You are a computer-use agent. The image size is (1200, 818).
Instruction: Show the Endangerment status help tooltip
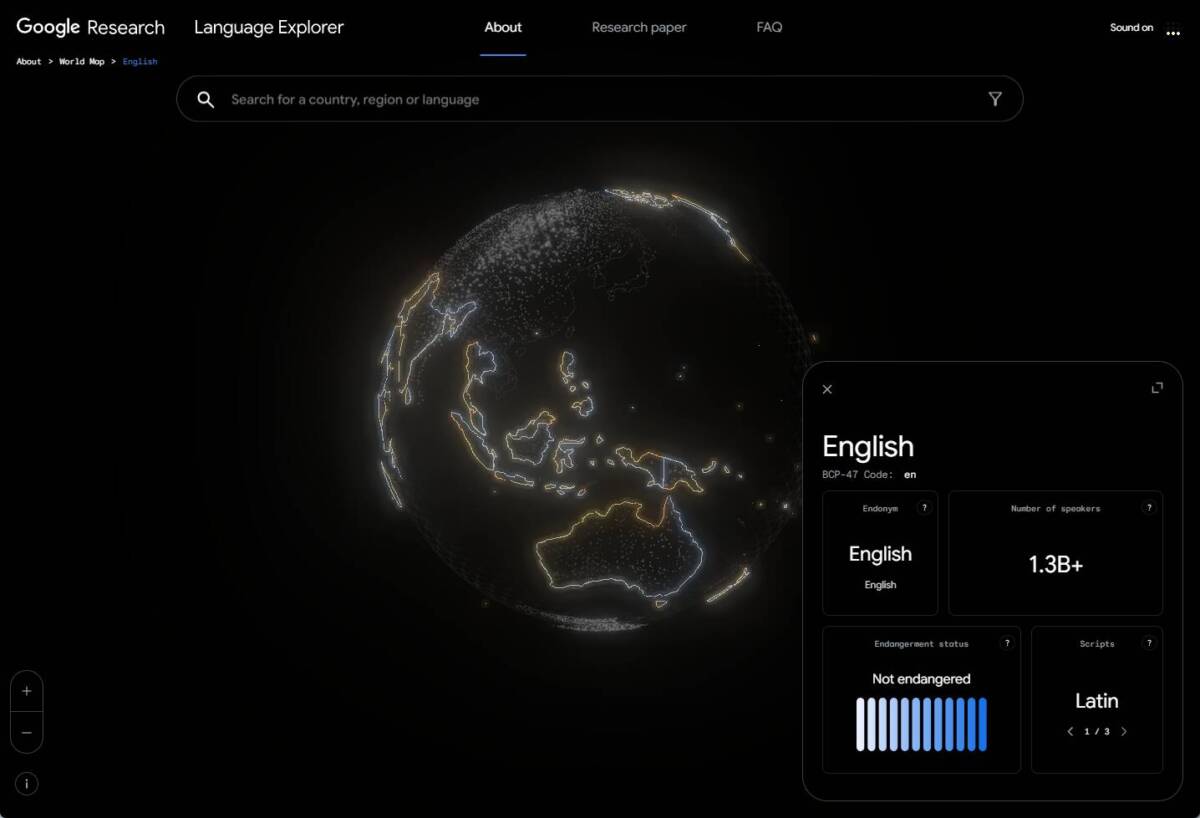(1007, 643)
